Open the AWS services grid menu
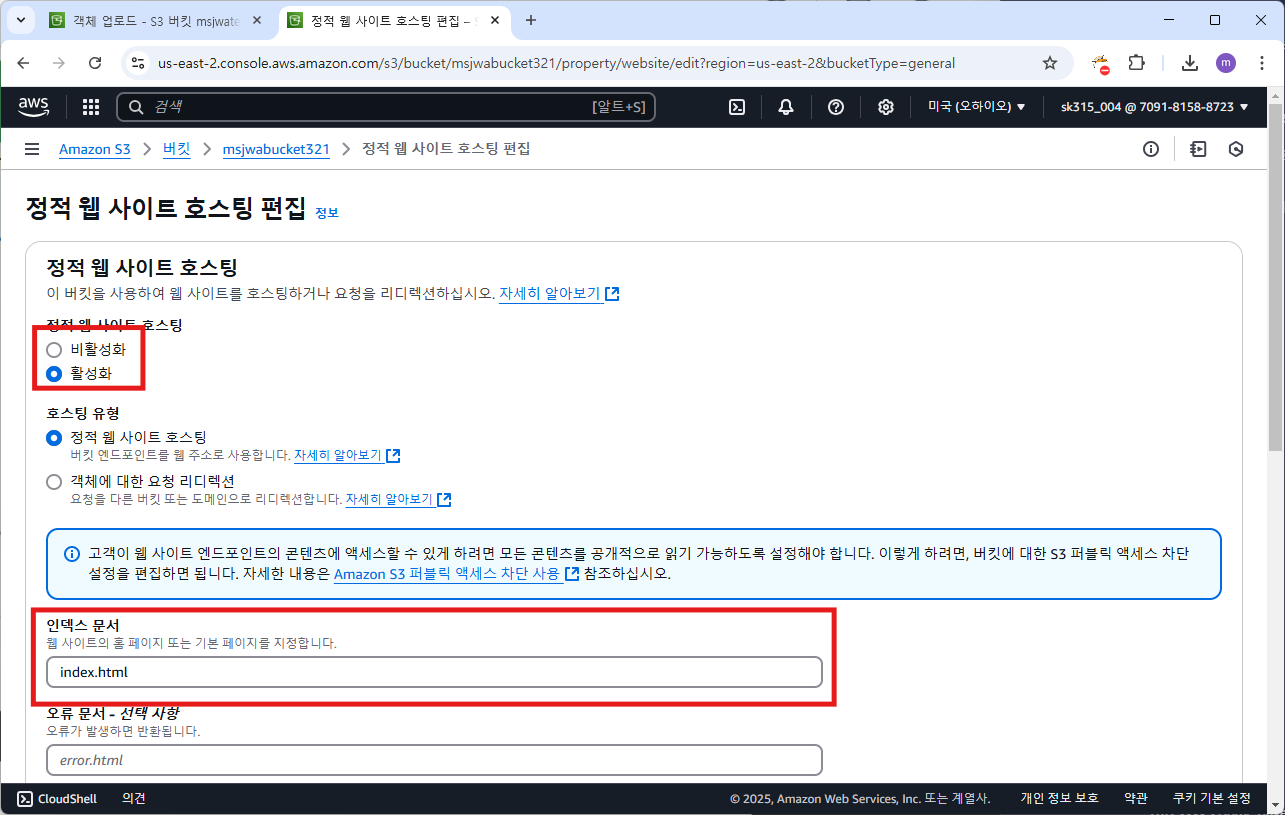Screen dimensions: 1285x815 point(90,107)
